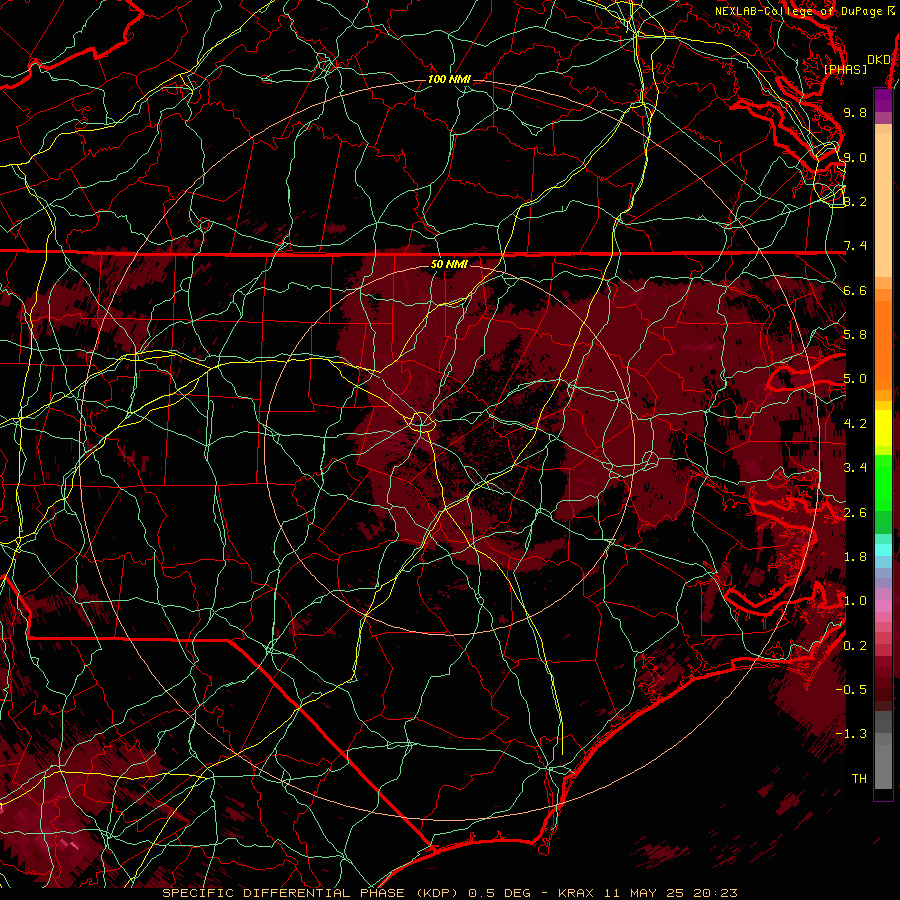
Task: Click the bright green segment of the color bar
Action: coord(883,482)
